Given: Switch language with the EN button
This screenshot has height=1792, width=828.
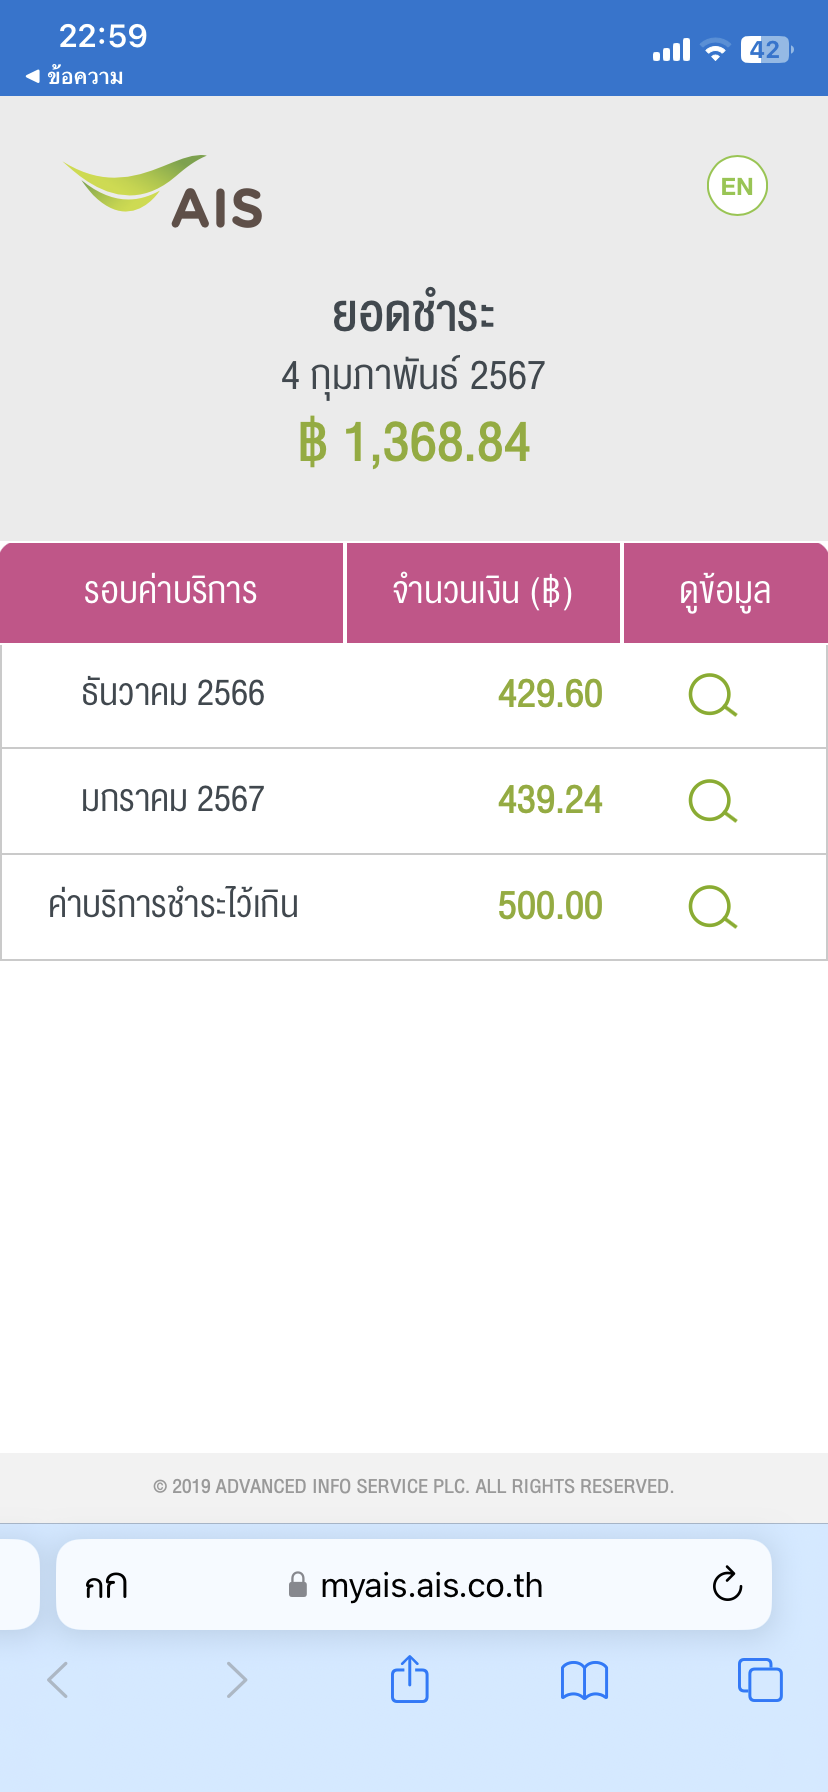Looking at the screenshot, I should click(x=737, y=186).
